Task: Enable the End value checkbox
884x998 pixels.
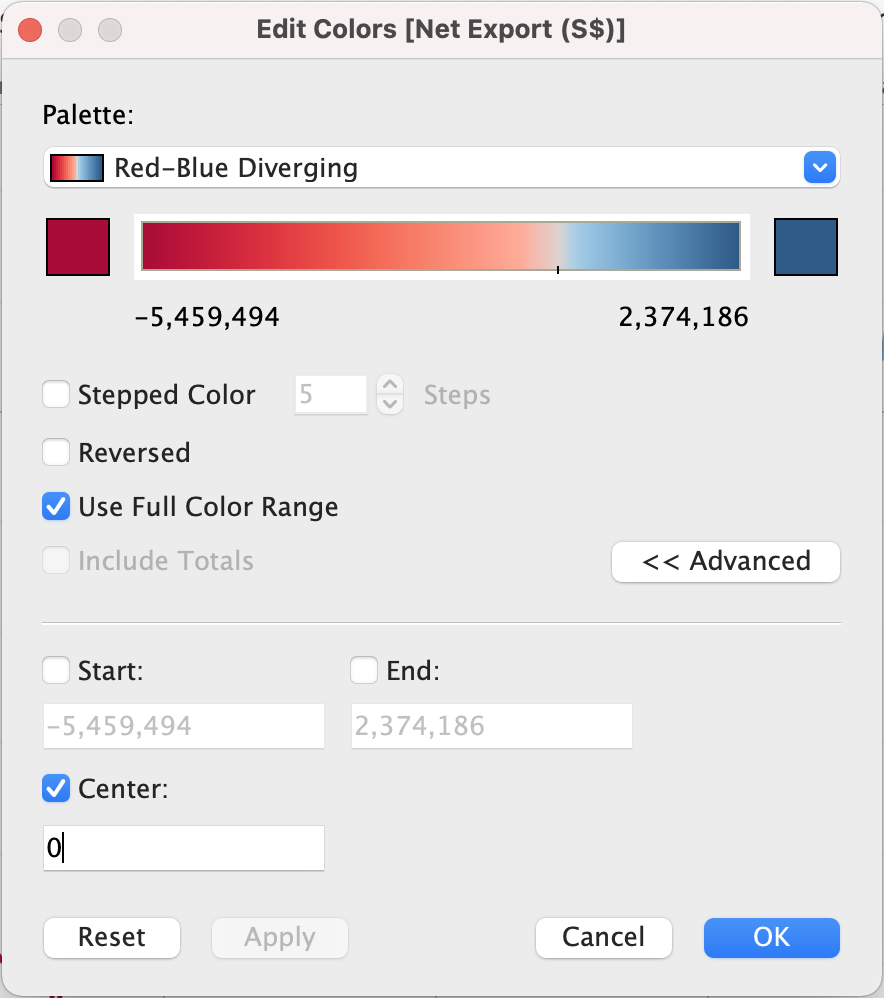Action: 364,671
